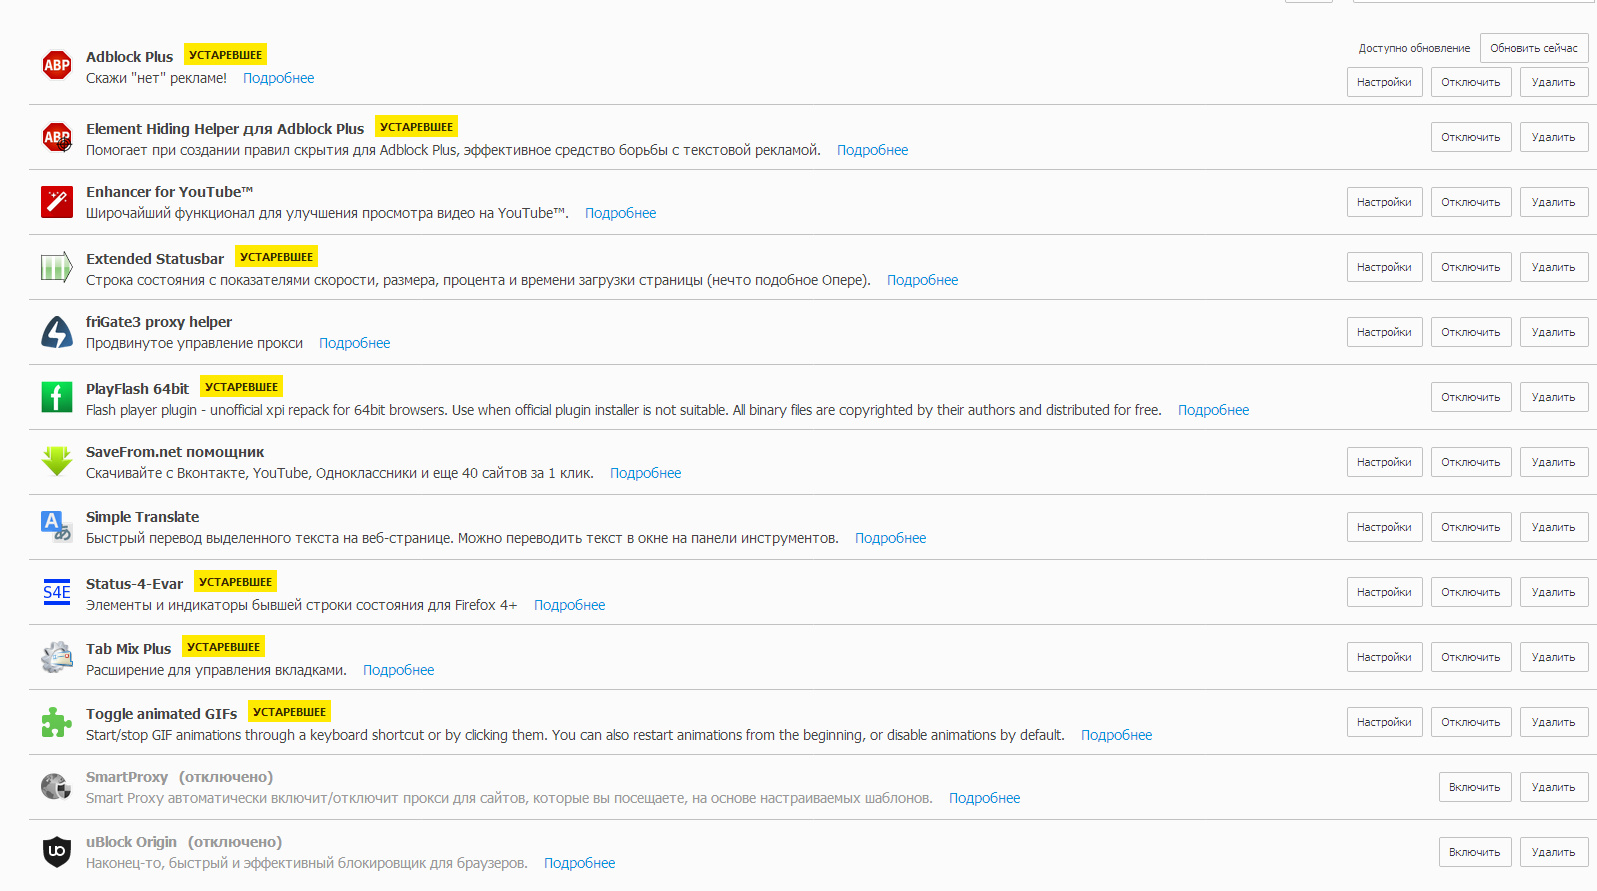Open Enhancer for YouTube settings
The image size is (1597, 891).
coord(1384,202)
